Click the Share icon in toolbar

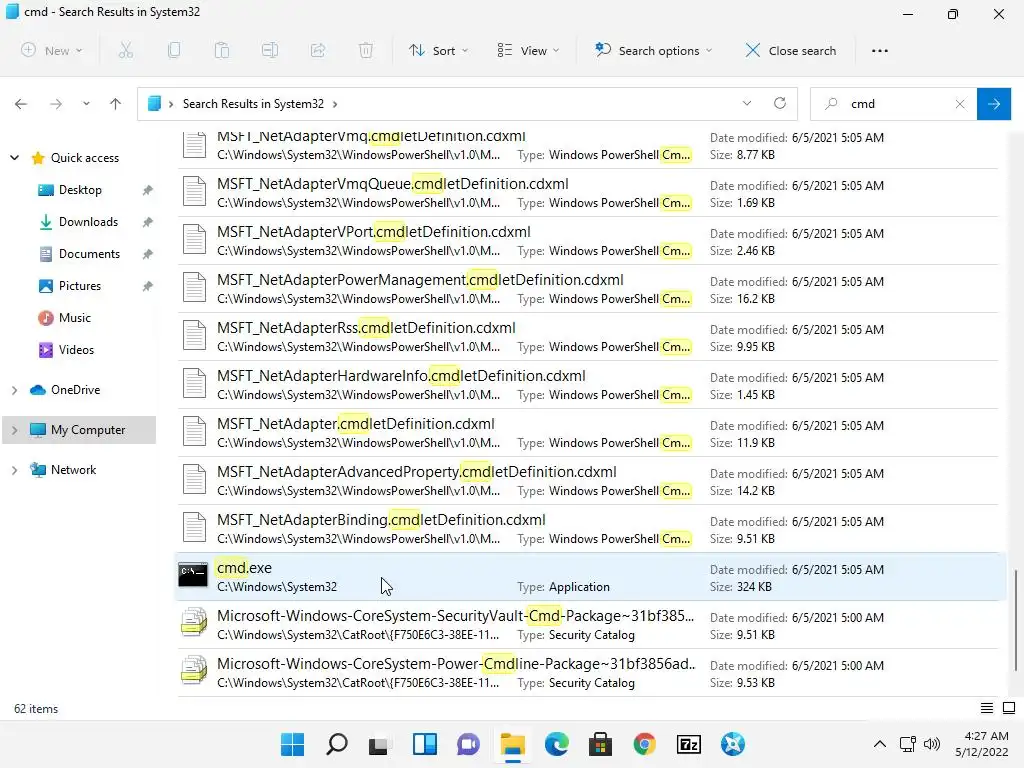[x=318, y=50]
